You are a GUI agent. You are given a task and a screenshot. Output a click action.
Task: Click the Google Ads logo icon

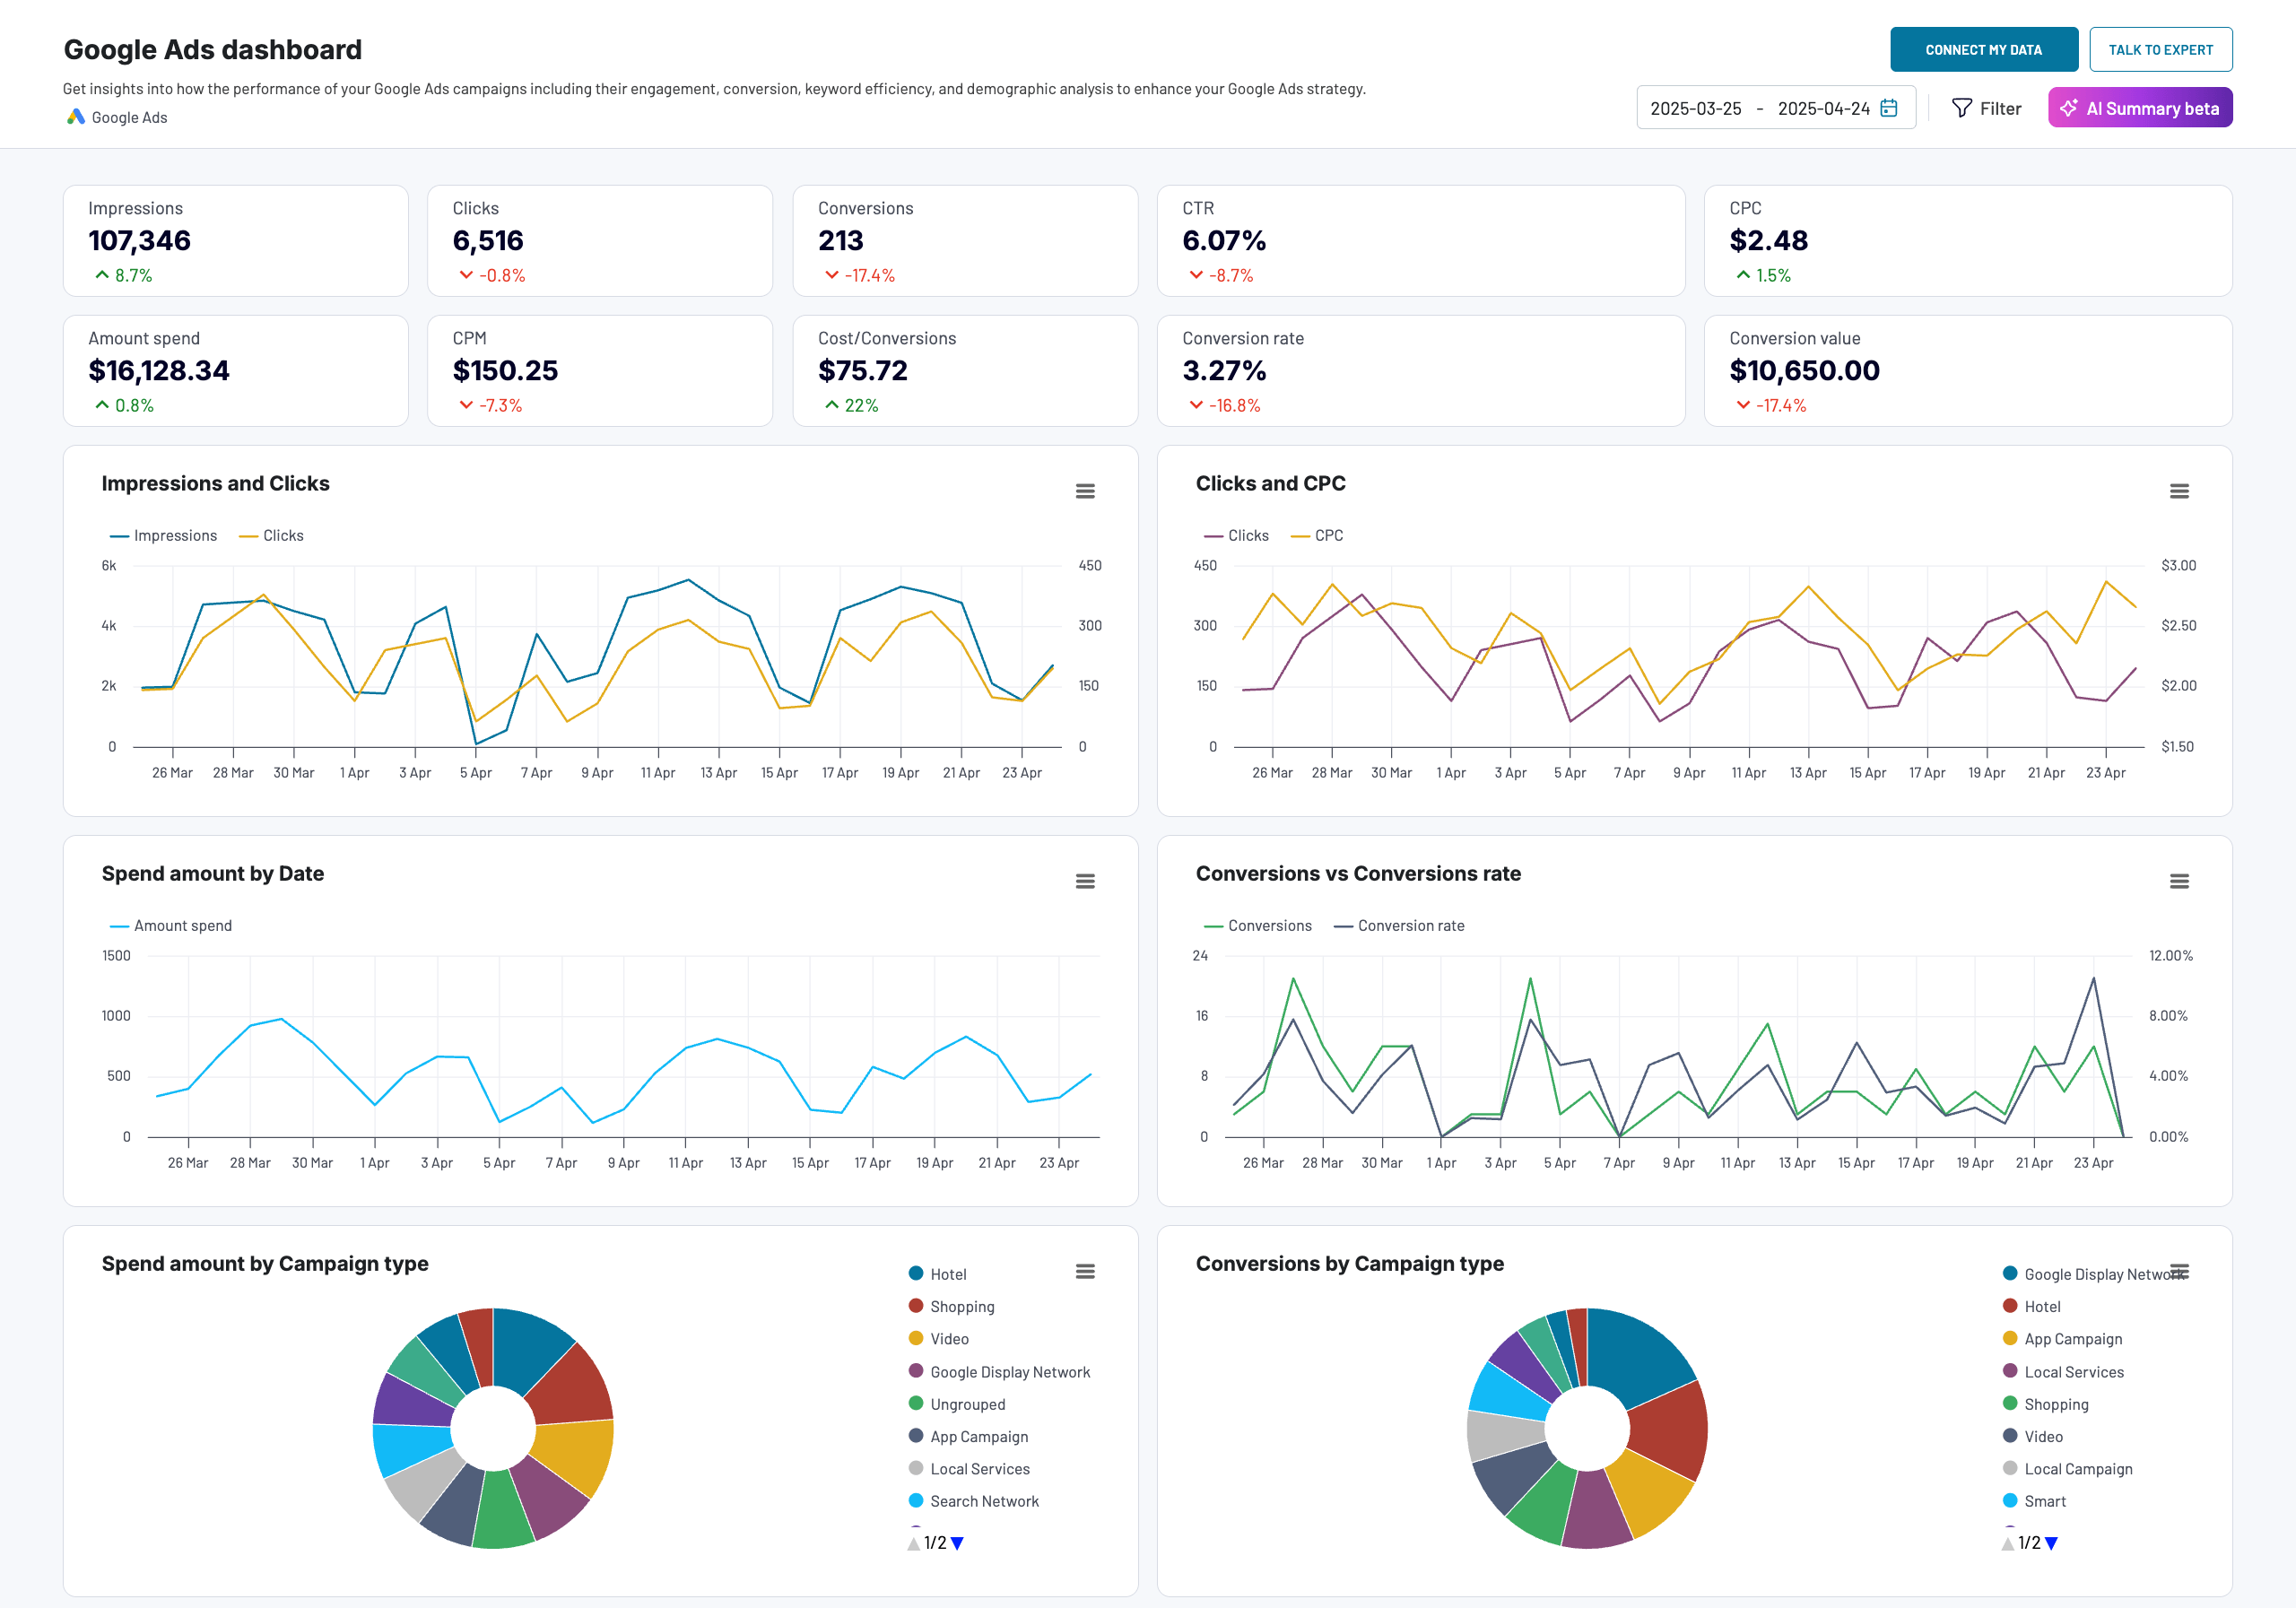(76, 117)
